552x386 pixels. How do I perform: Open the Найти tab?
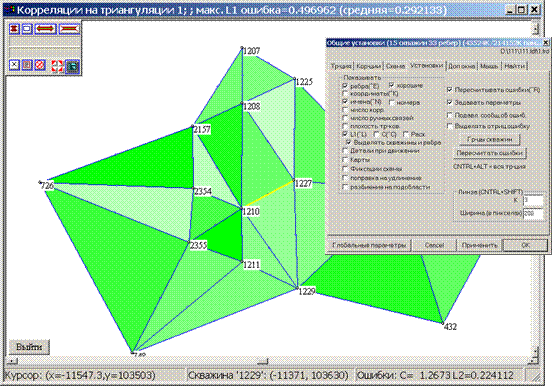tap(514, 66)
